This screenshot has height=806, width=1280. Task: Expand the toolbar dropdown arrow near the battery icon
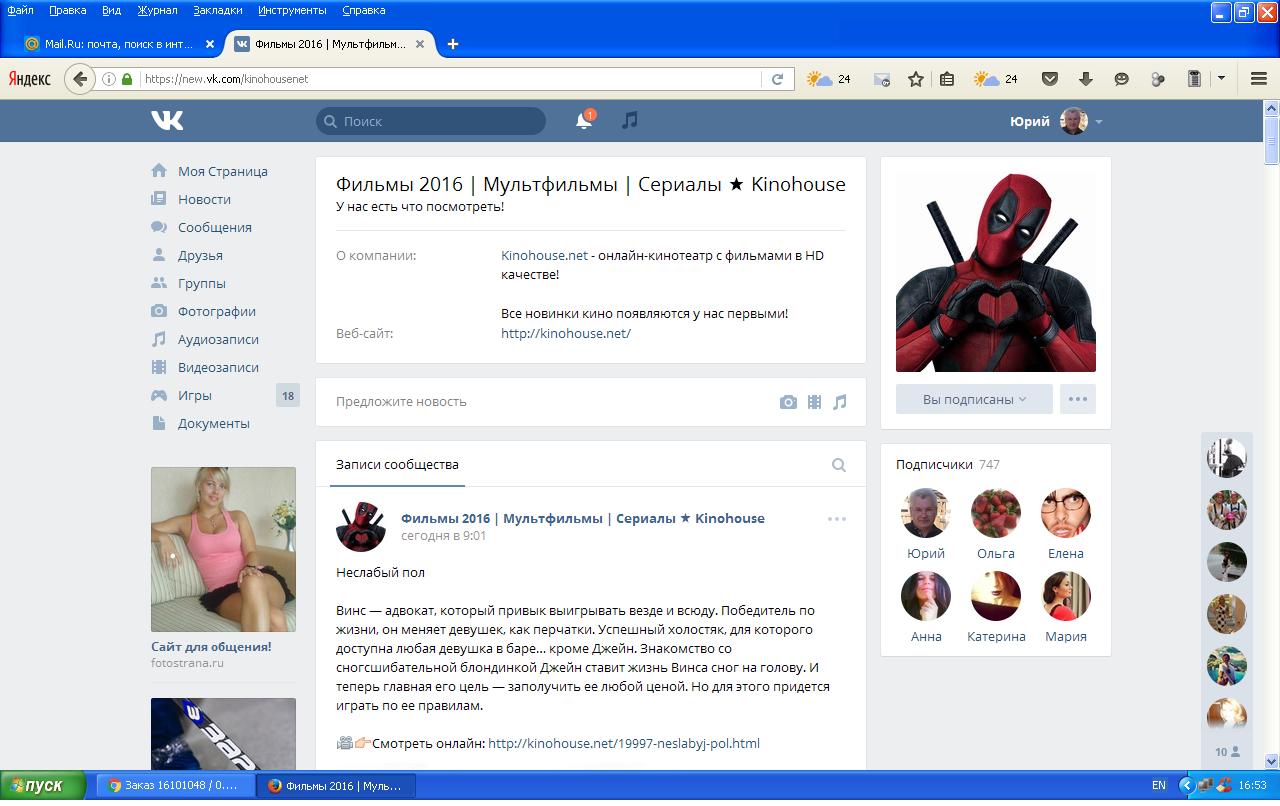point(1221,79)
